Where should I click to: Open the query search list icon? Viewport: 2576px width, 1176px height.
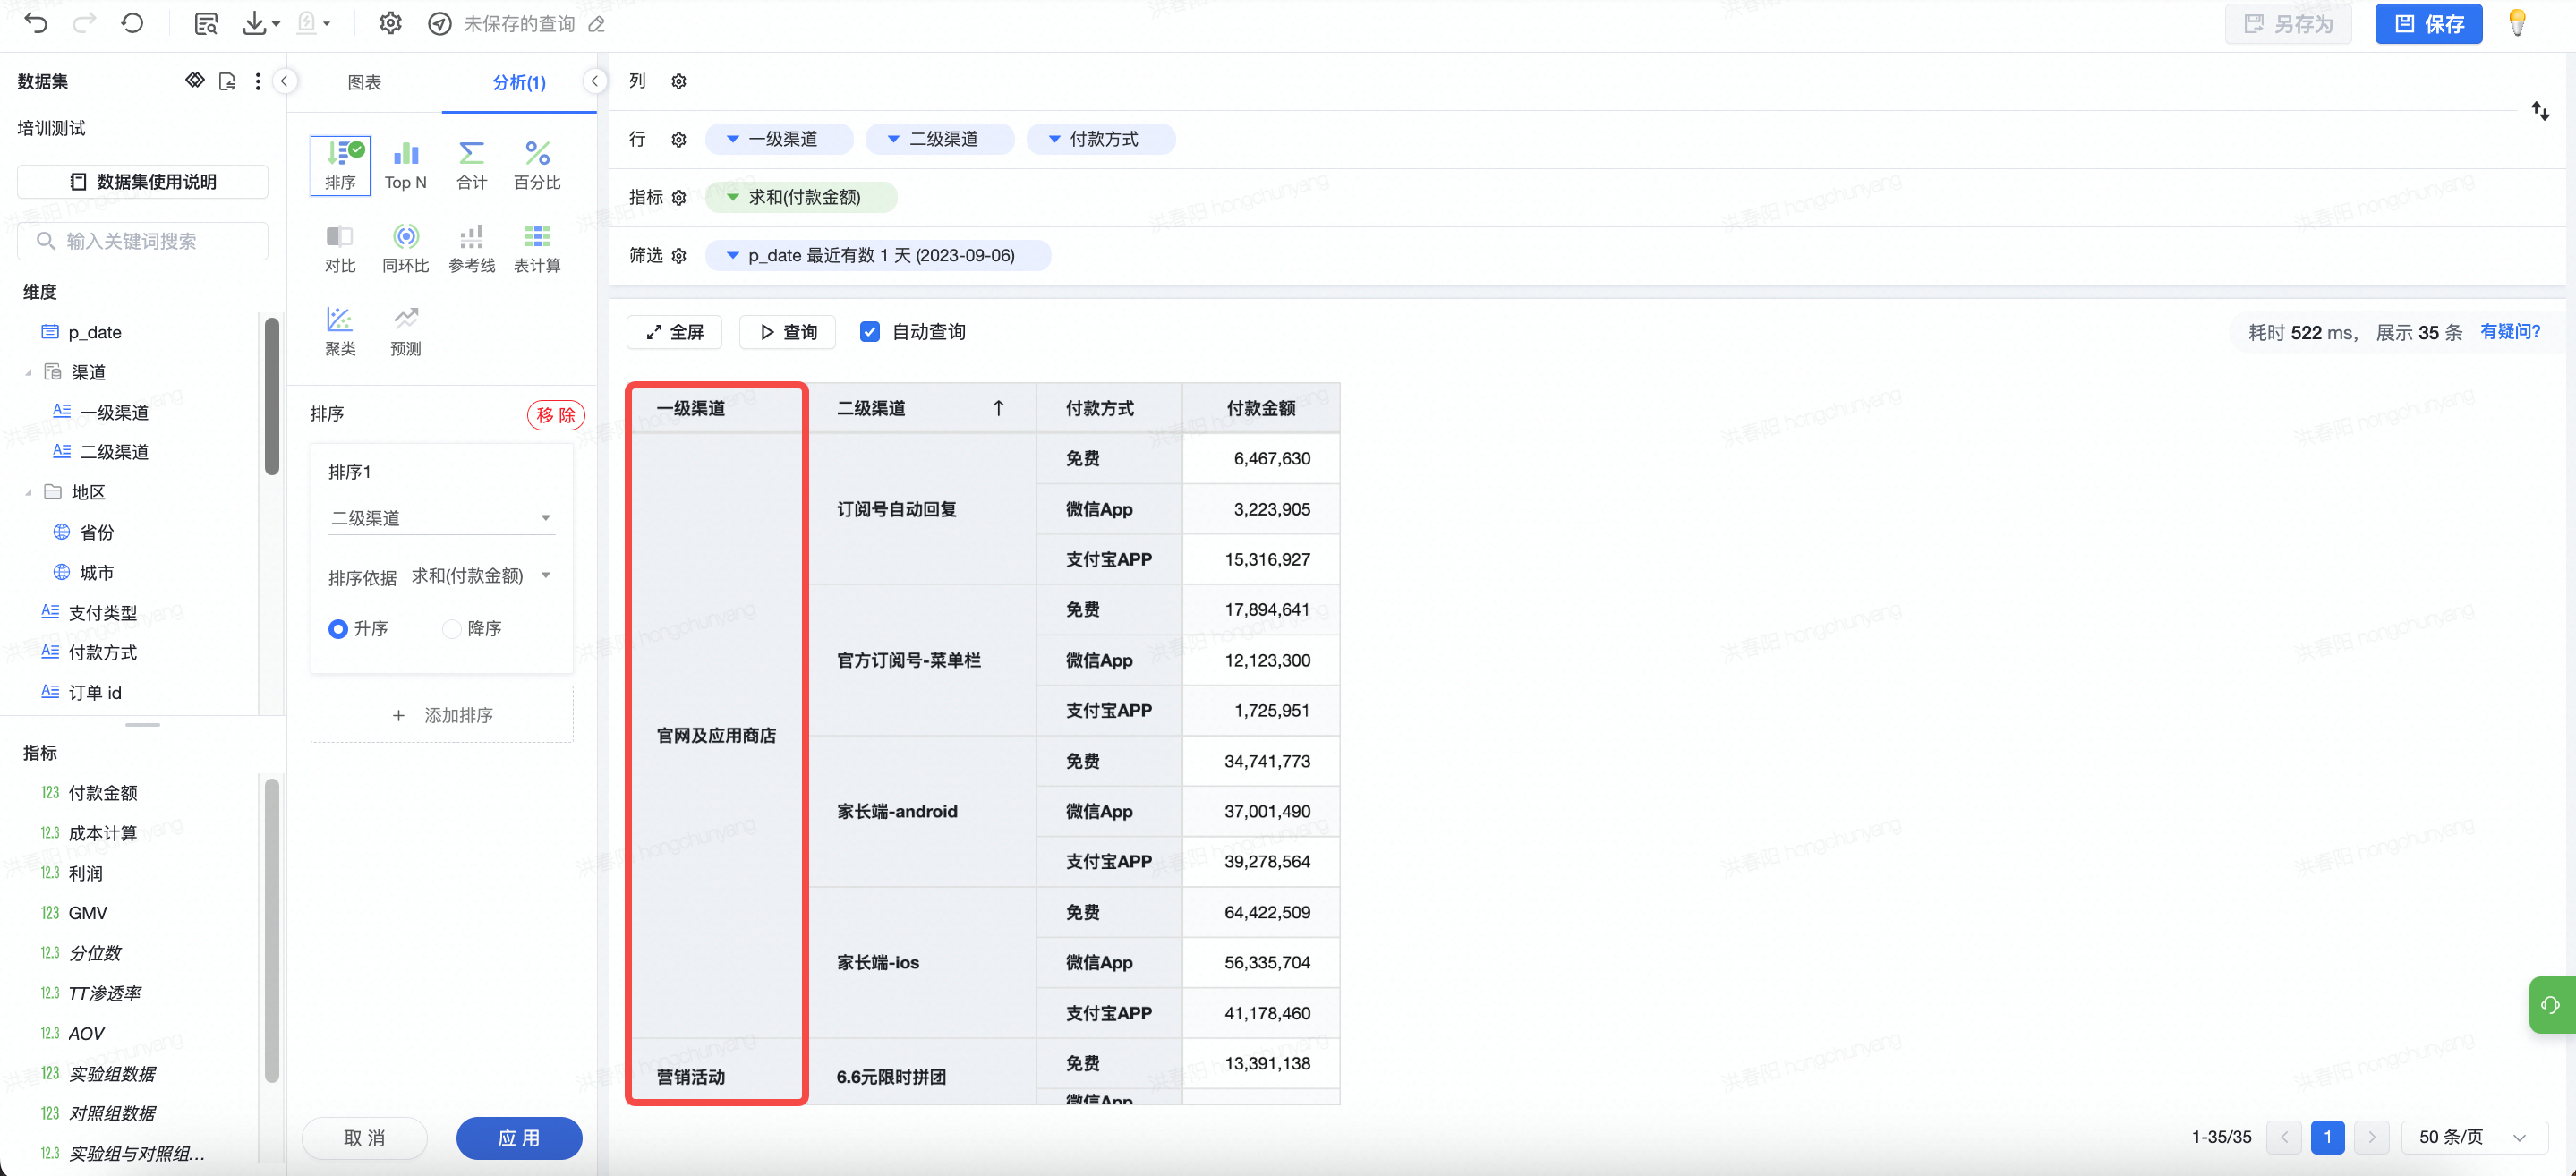(206, 23)
